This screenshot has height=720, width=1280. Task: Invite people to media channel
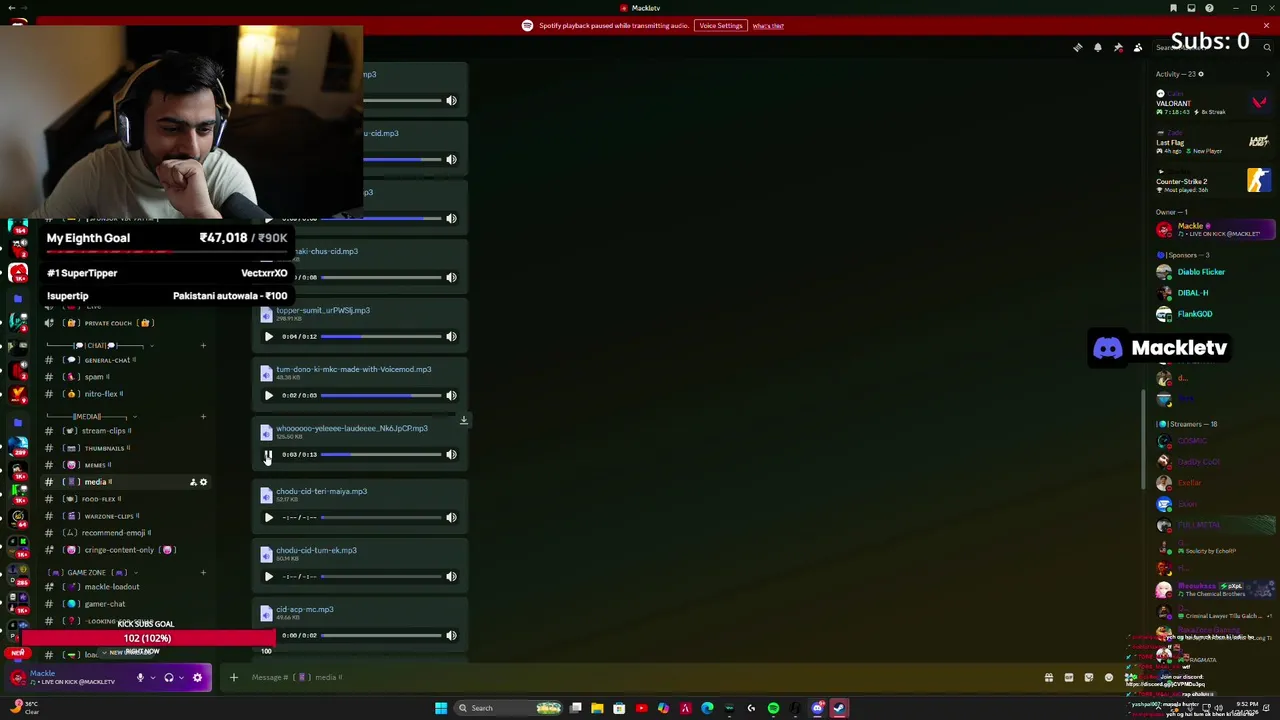193,482
